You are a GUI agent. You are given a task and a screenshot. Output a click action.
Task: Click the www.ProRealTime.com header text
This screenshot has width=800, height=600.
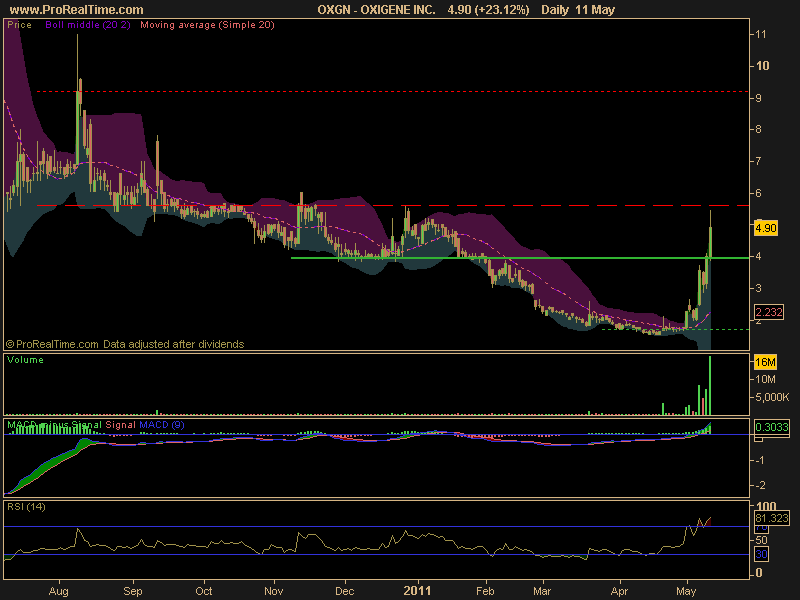click(77, 10)
